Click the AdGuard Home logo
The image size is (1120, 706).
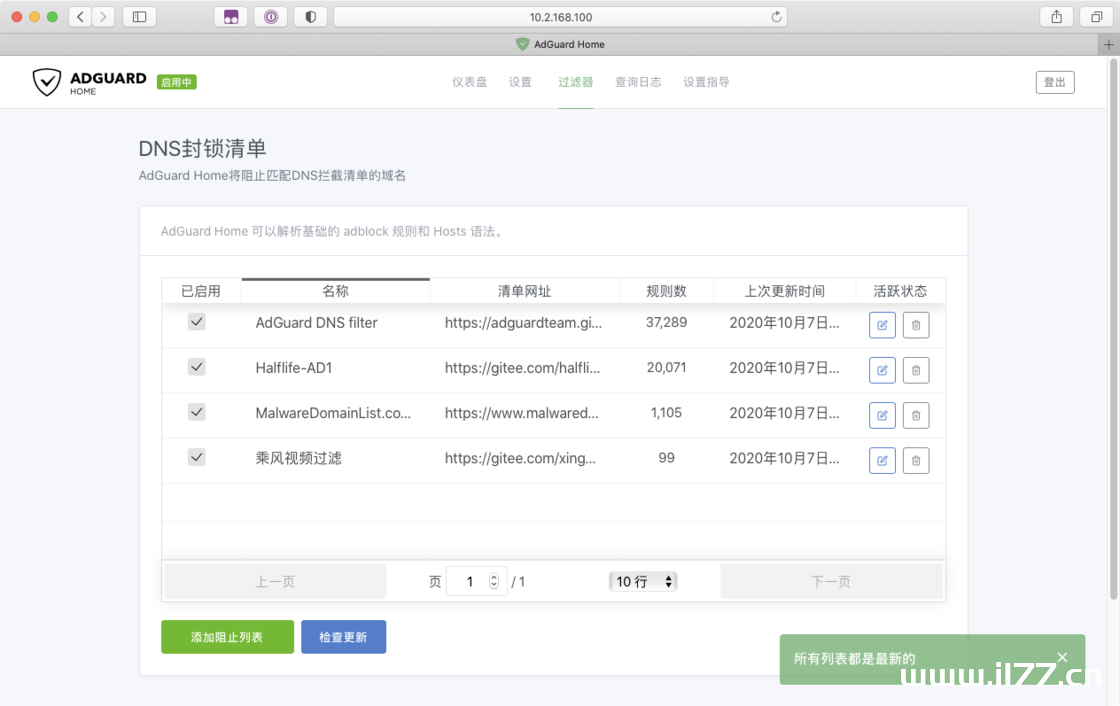tap(89, 82)
